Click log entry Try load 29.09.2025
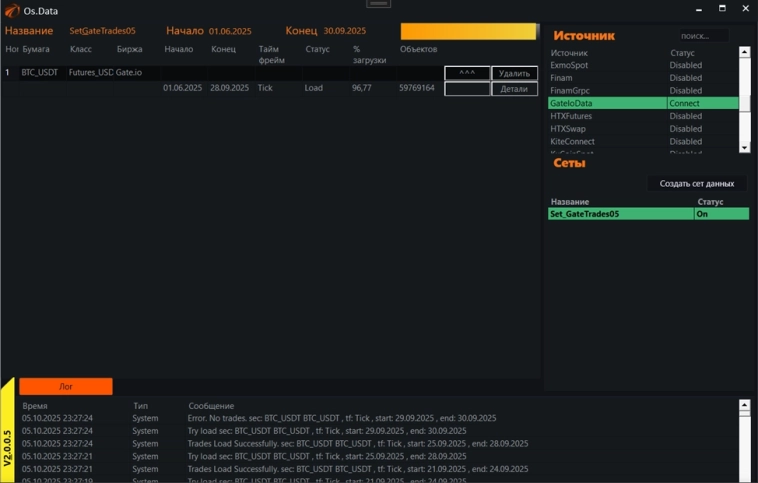758x483 pixels. coord(327,431)
